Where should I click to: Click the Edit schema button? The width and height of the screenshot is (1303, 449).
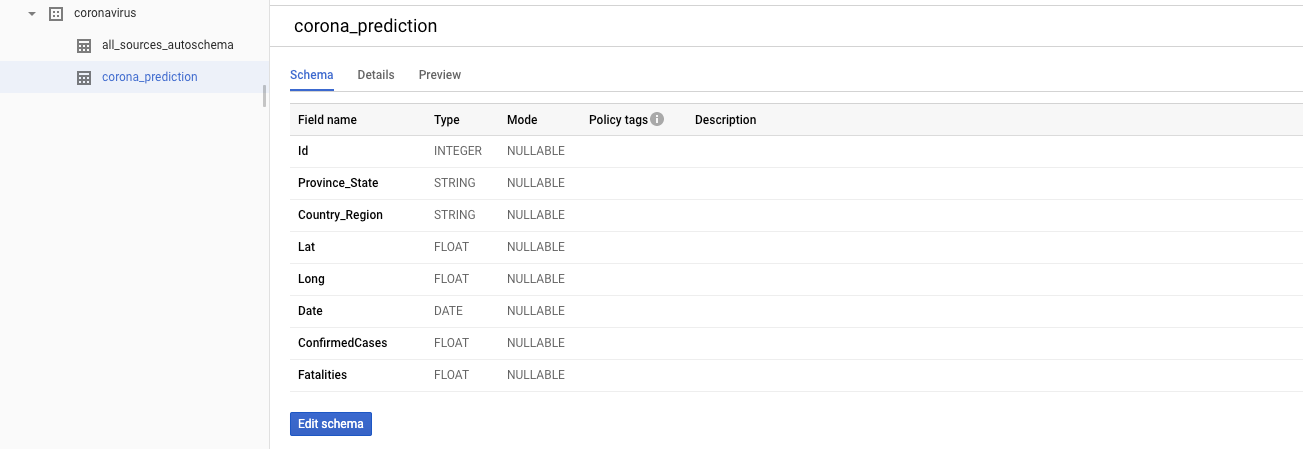[x=331, y=424]
